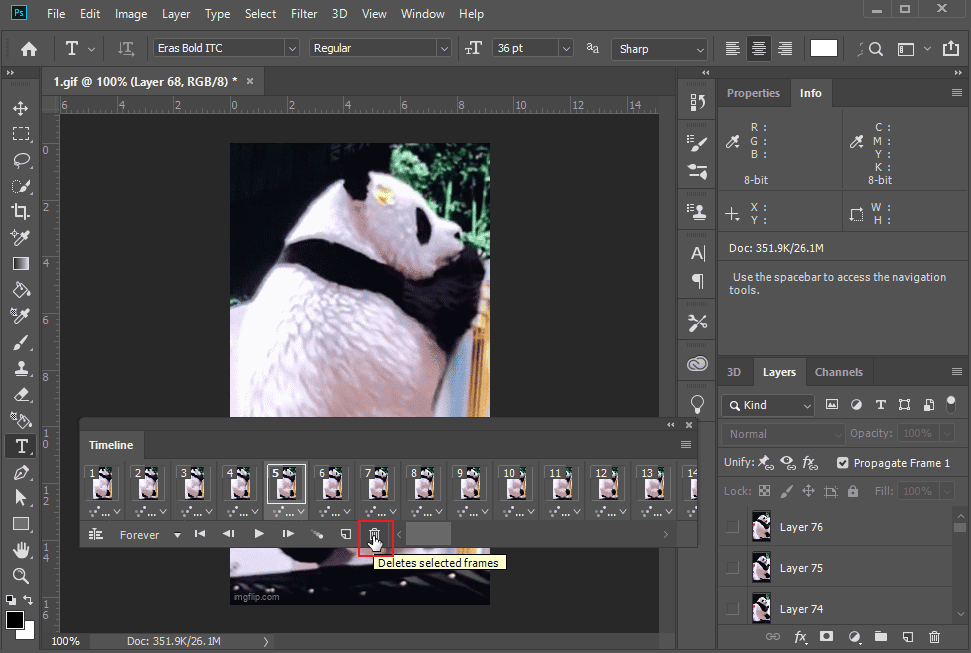
Task: Select frame 5 in the Timeline
Action: pos(287,485)
